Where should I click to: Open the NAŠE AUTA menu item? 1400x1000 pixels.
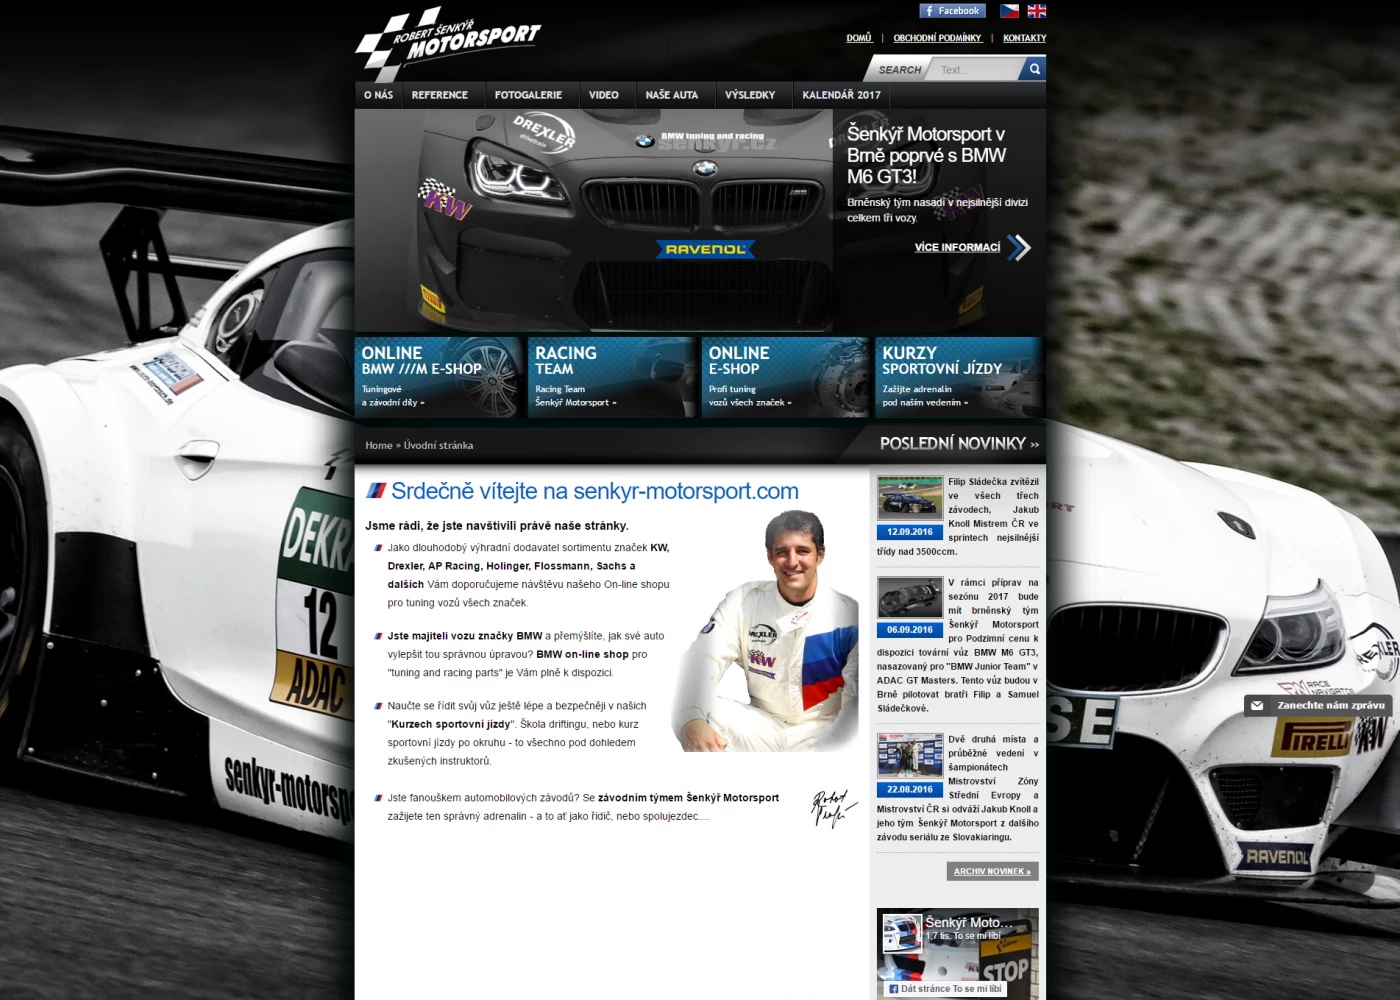click(672, 95)
